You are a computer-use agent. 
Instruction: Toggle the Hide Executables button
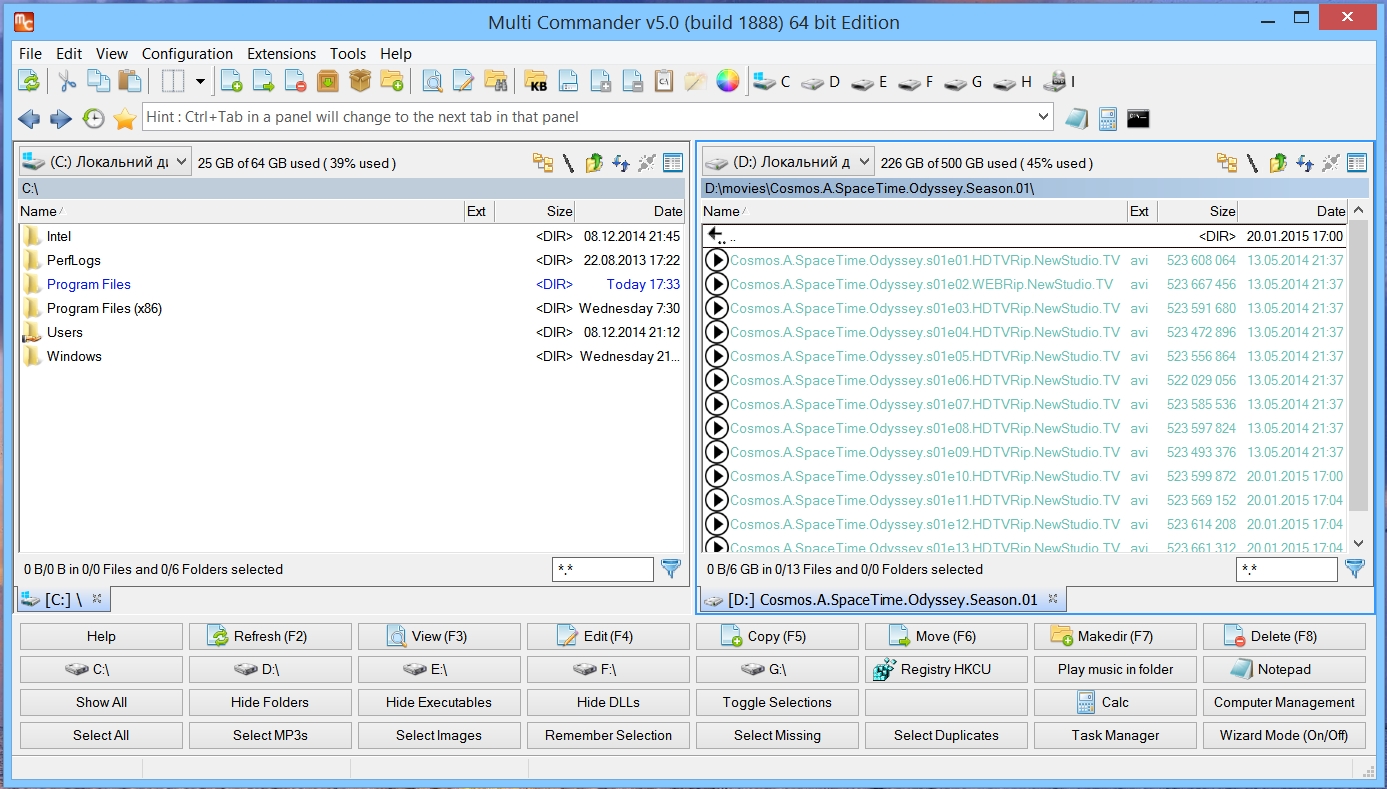click(439, 702)
